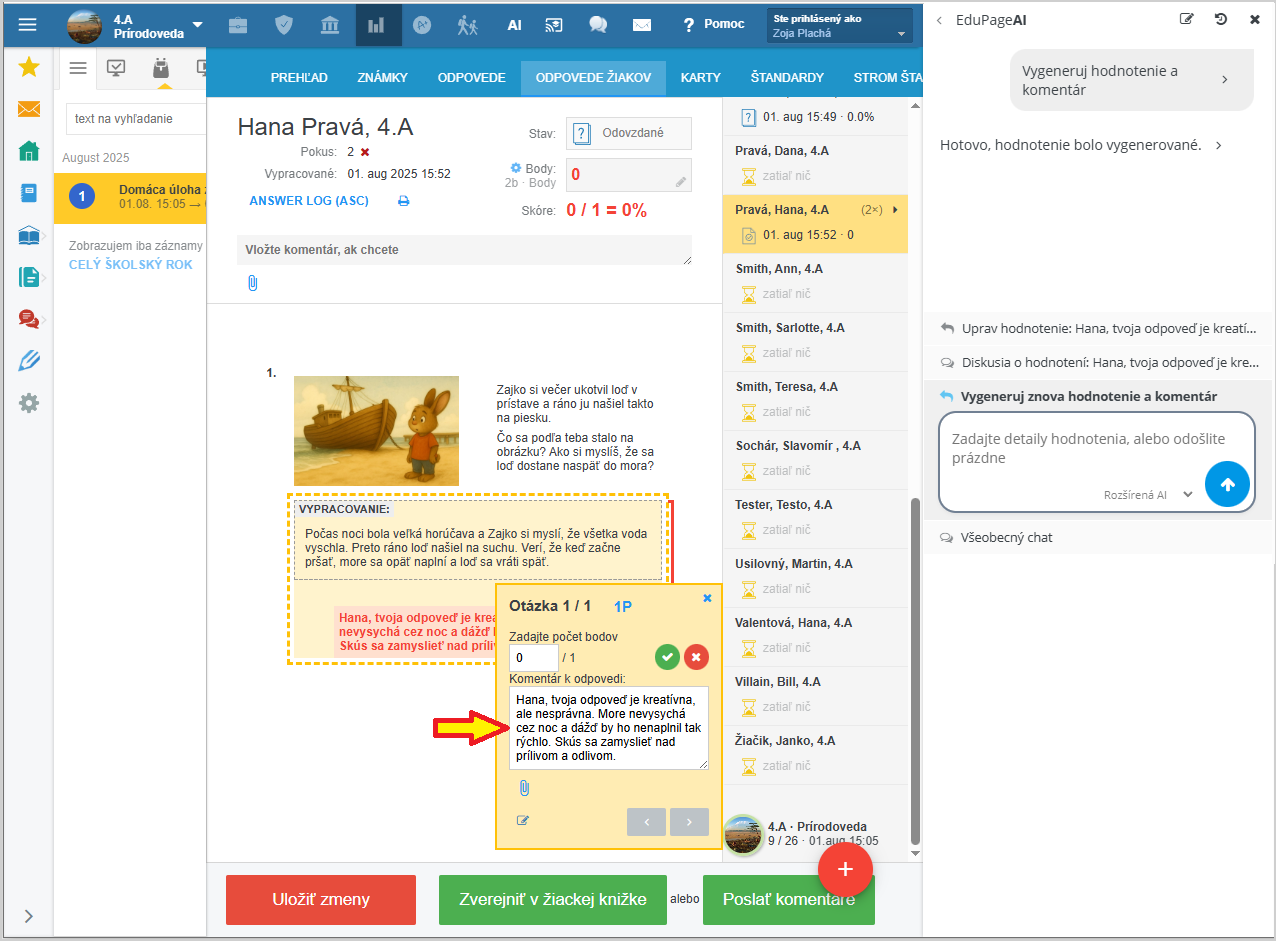Expand Pravá, Hana attempts arrow (2×)
This screenshot has width=1276, height=941.
tap(895, 210)
